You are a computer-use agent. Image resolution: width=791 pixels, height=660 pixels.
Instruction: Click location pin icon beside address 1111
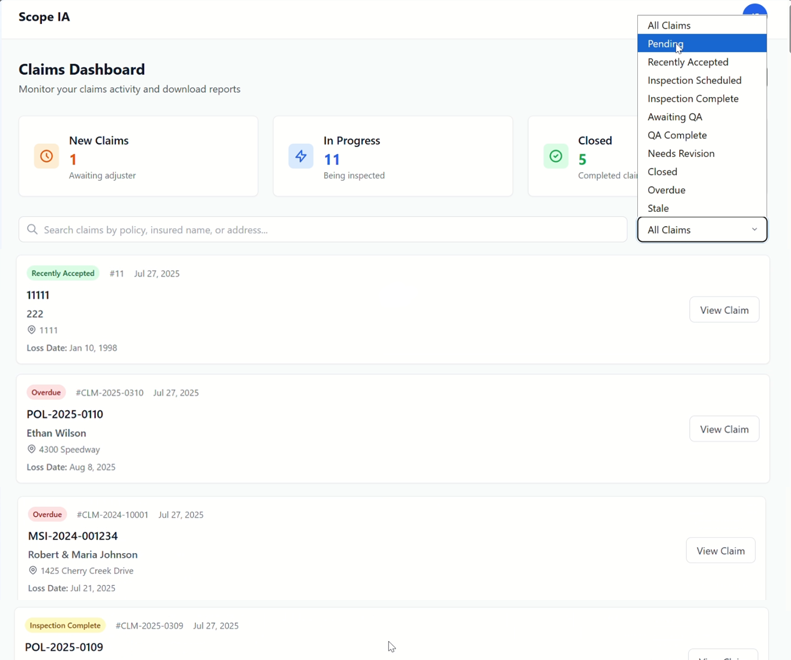[x=32, y=330]
